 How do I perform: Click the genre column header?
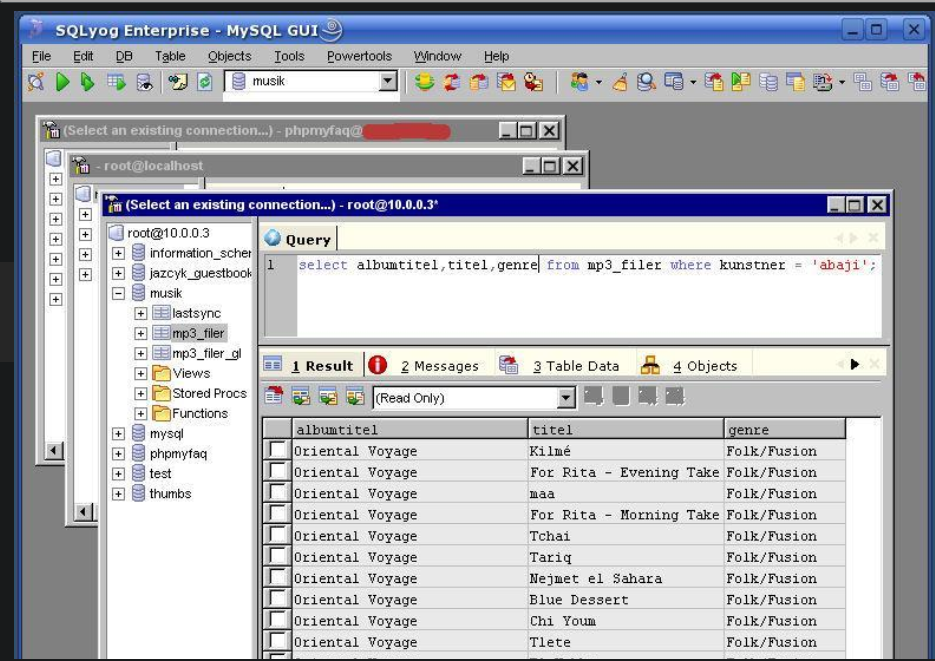pyautogui.click(x=785, y=429)
